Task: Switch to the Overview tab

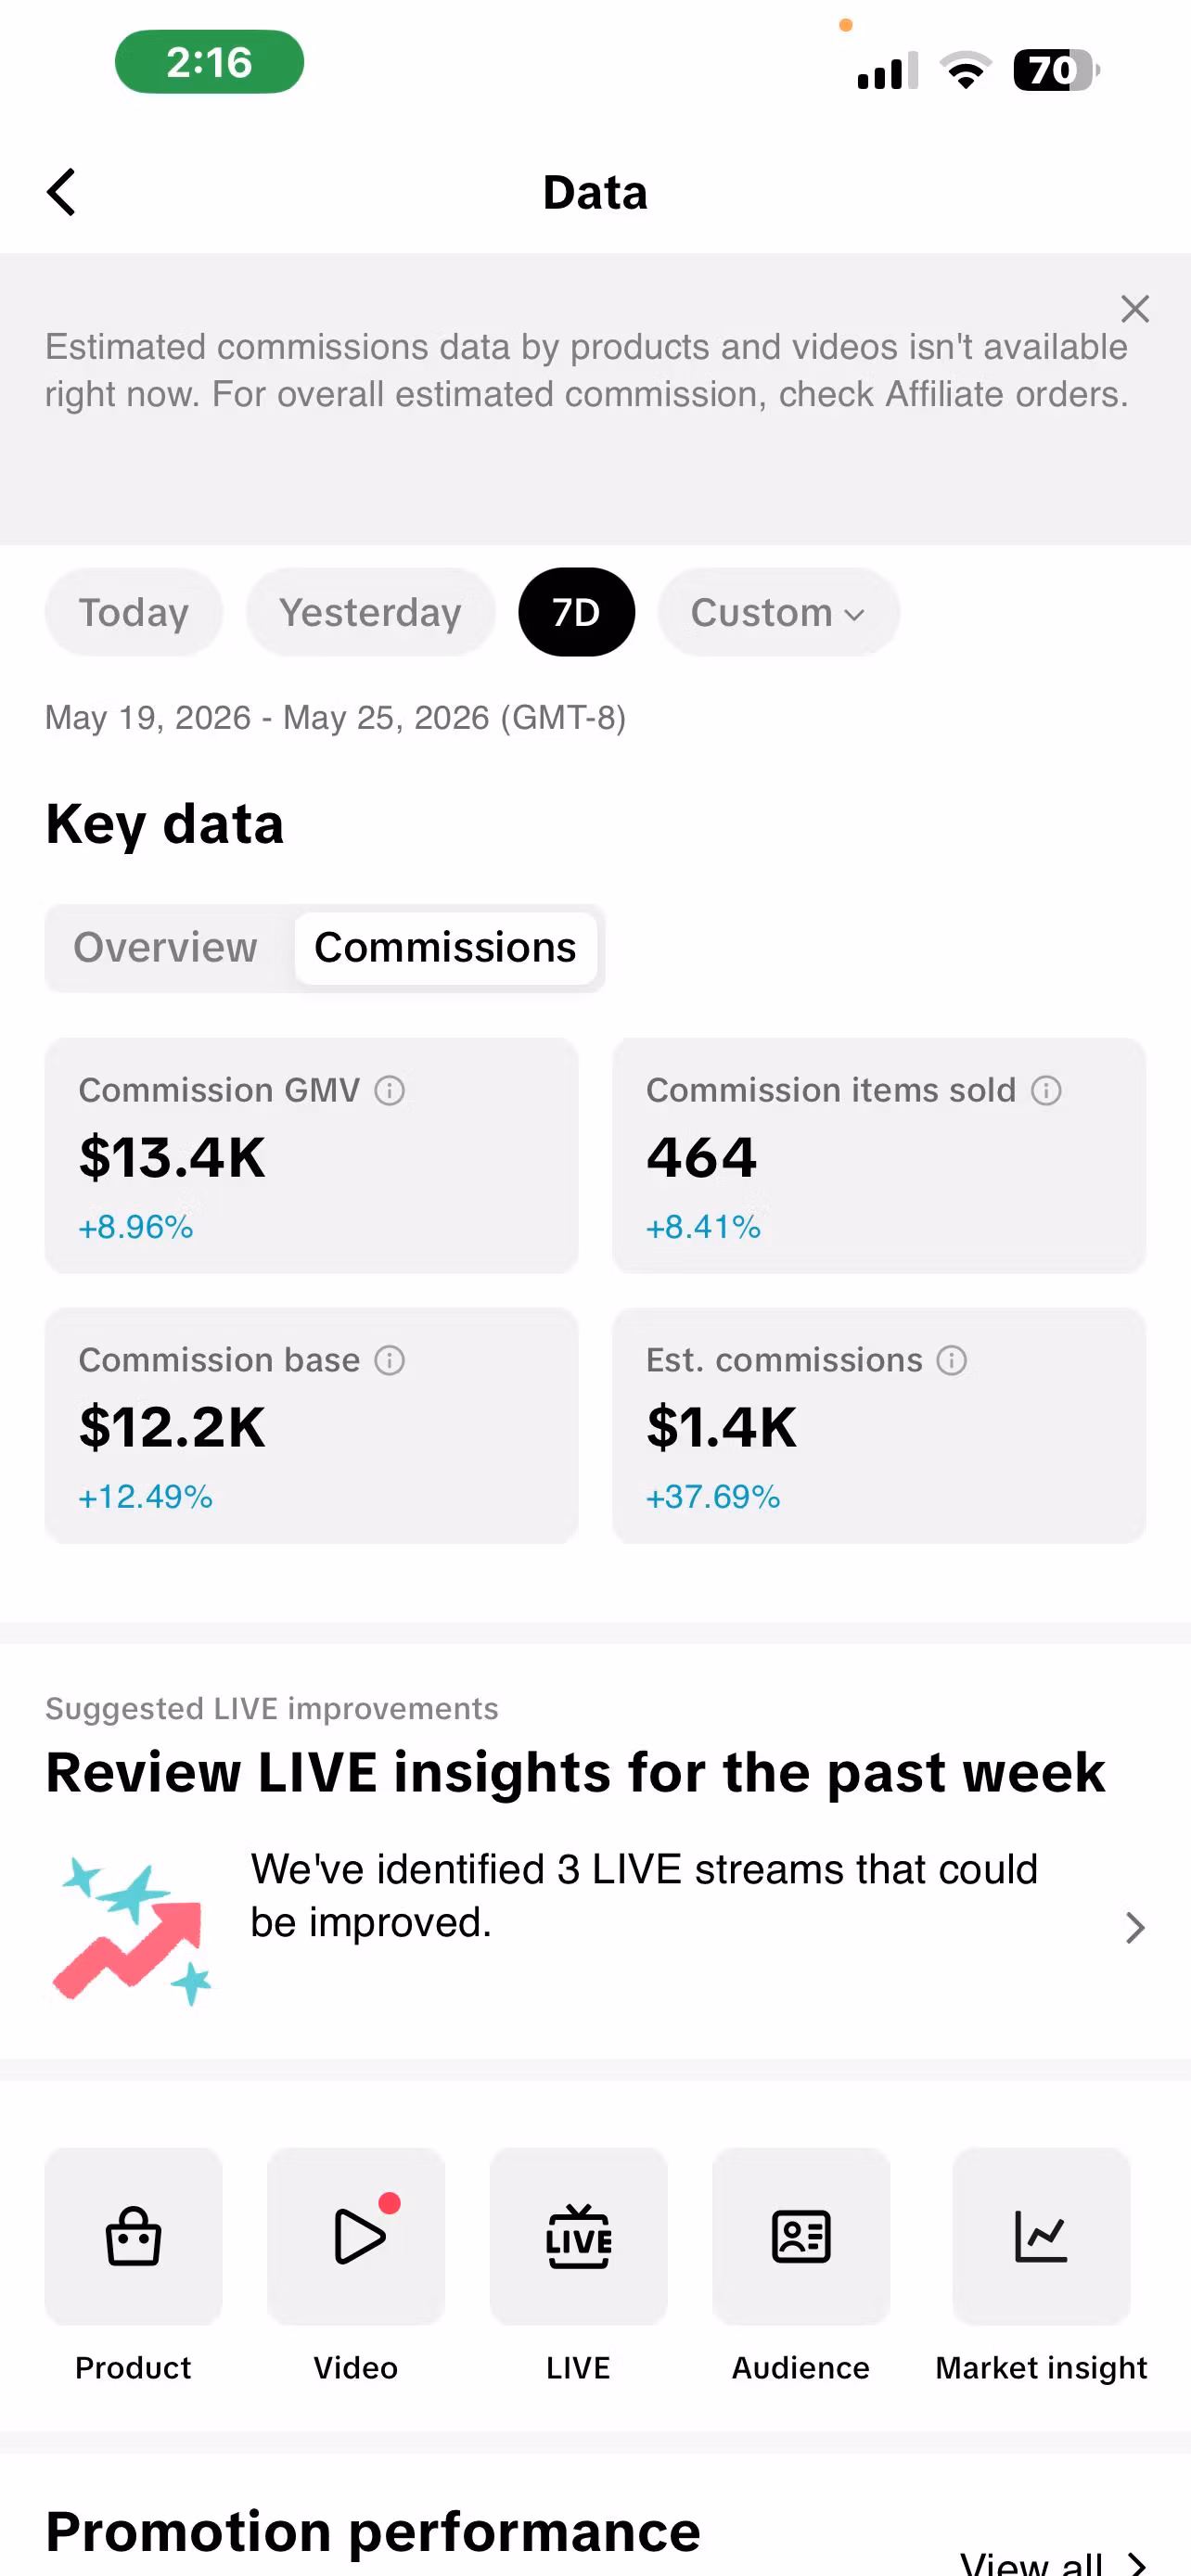Action: [166, 947]
